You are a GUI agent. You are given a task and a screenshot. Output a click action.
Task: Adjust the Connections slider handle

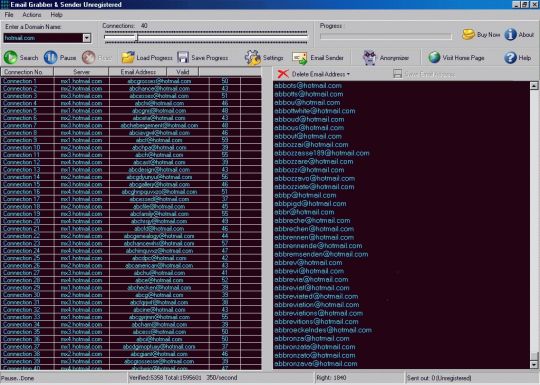coord(136,37)
